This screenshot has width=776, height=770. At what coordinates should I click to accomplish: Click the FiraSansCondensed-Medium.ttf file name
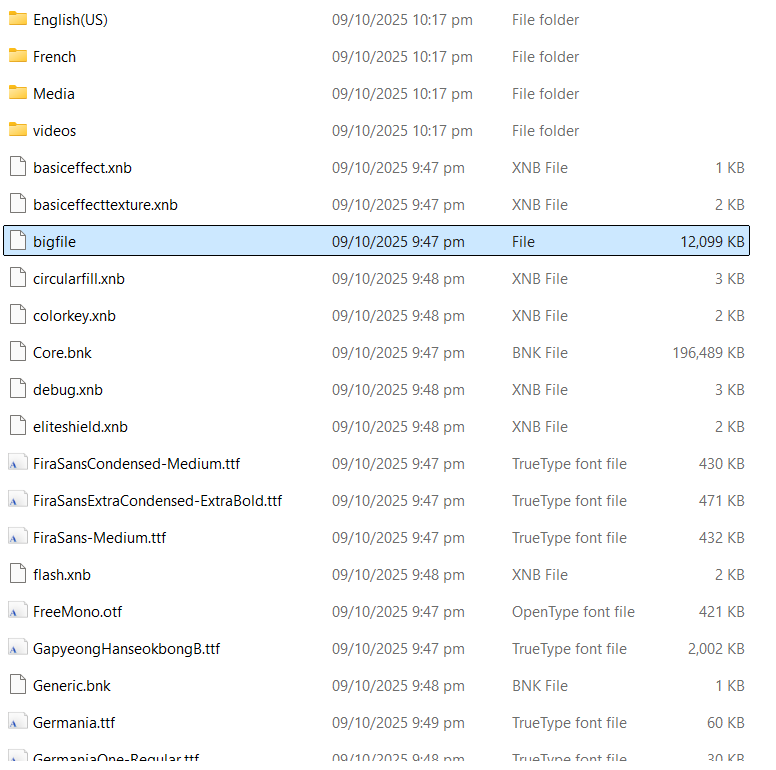[x=136, y=464]
